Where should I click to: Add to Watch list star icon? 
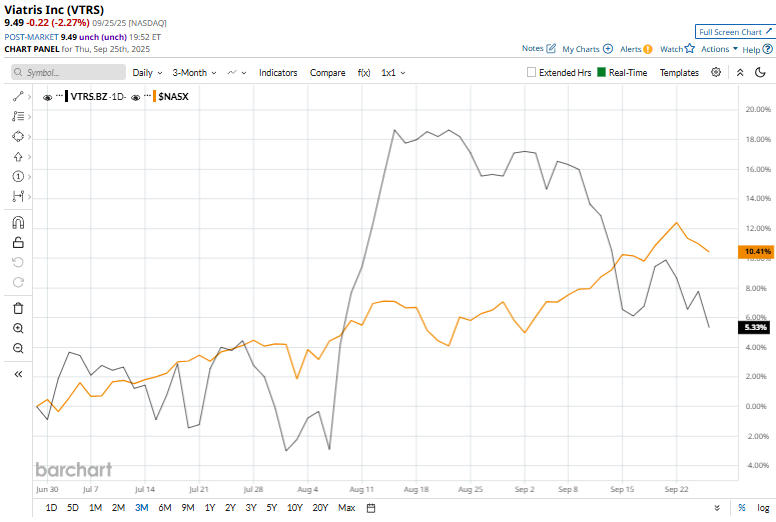690,48
